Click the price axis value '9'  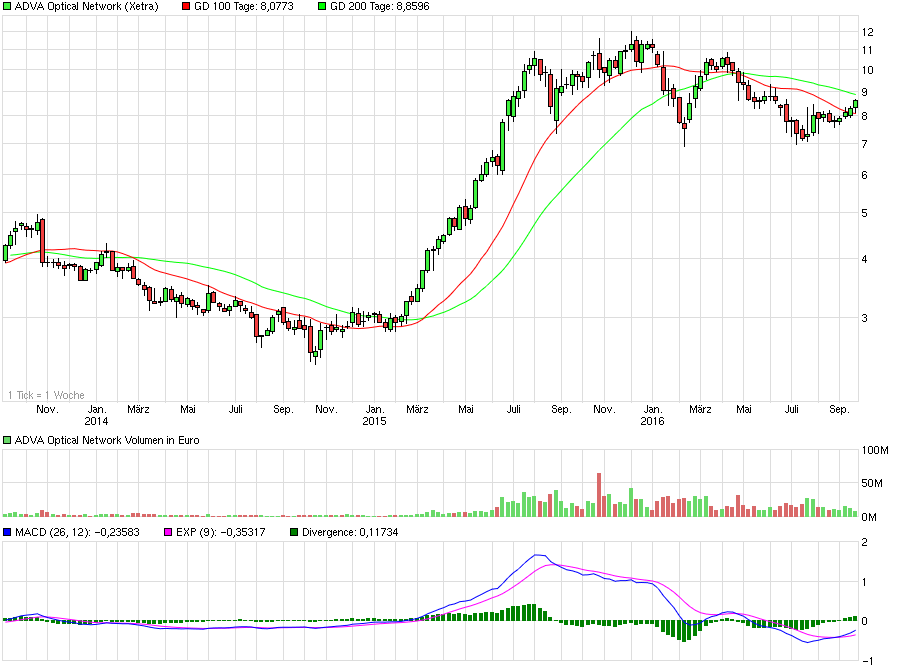click(x=864, y=92)
